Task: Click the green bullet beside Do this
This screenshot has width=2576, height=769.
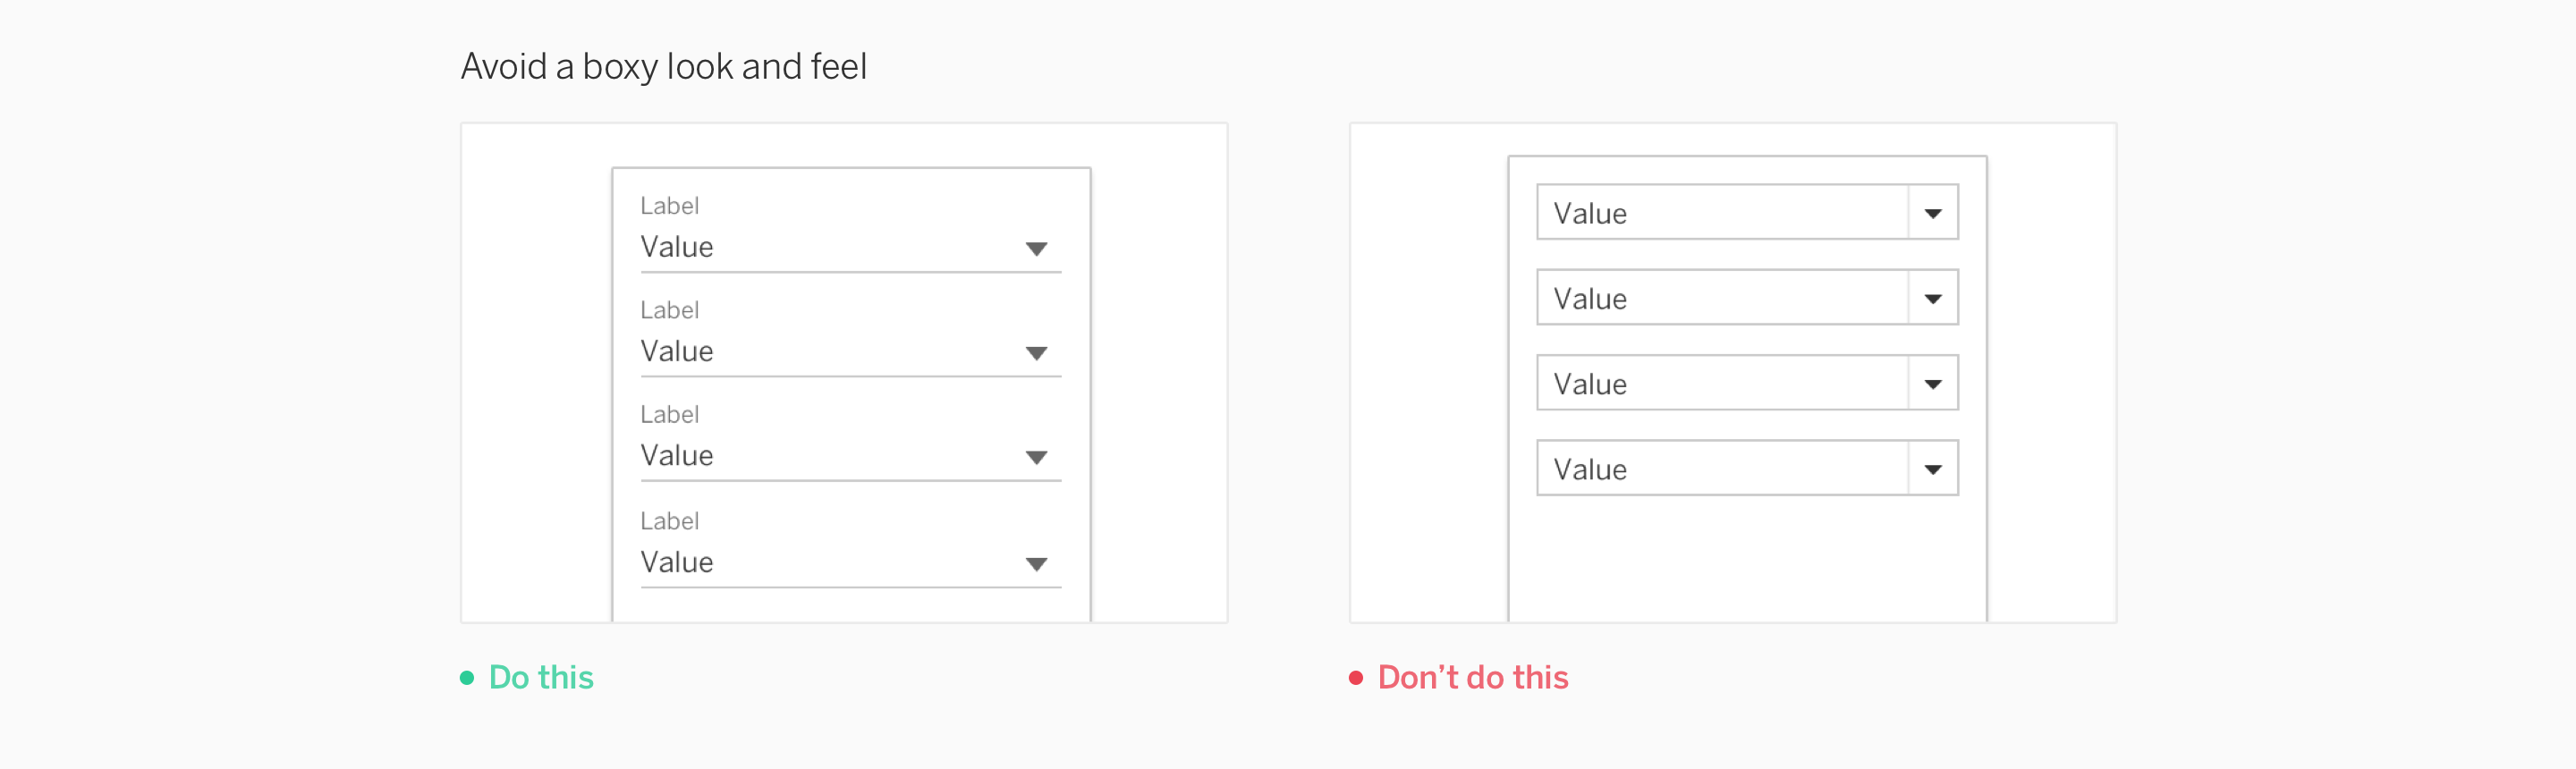Action: (x=465, y=677)
